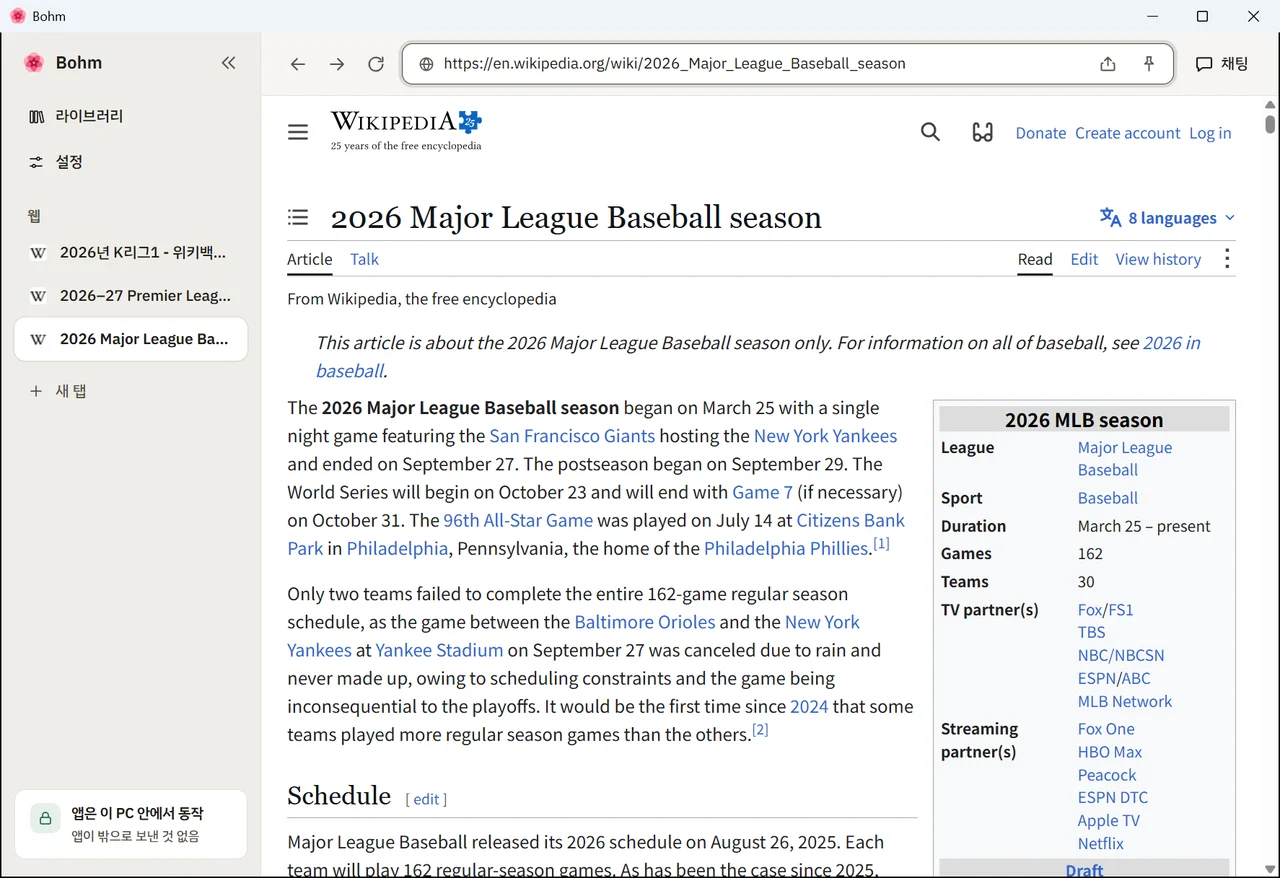Open the appearance glasses icon

click(x=983, y=132)
